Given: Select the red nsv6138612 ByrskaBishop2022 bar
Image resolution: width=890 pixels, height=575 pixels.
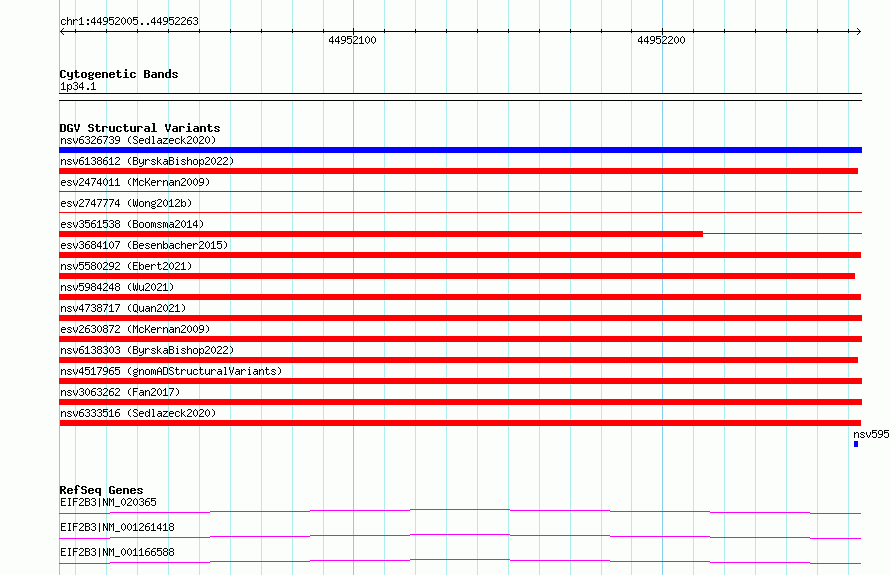Looking at the screenshot, I should click(x=459, y=171).
